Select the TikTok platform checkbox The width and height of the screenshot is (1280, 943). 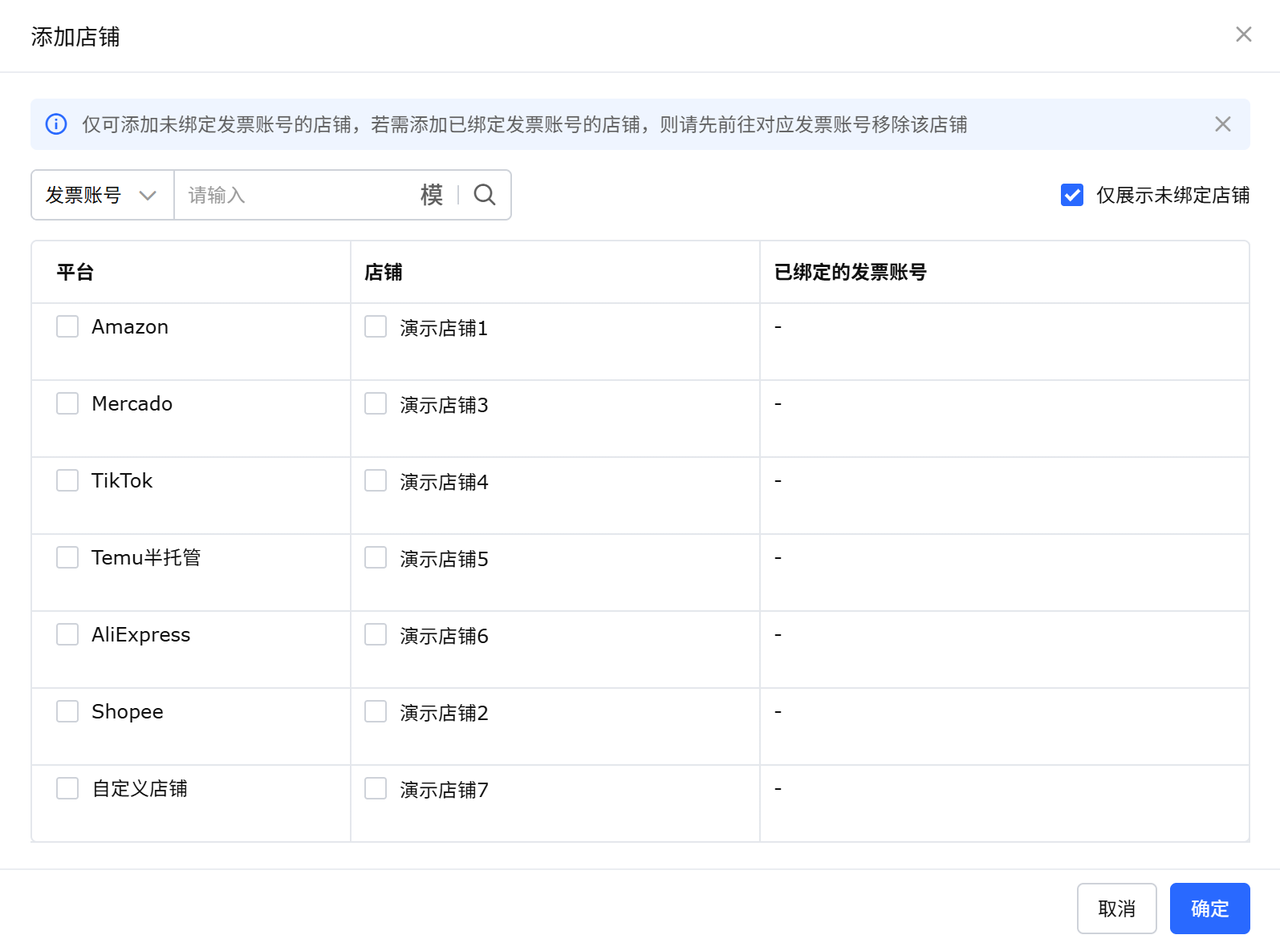(67, 481)
